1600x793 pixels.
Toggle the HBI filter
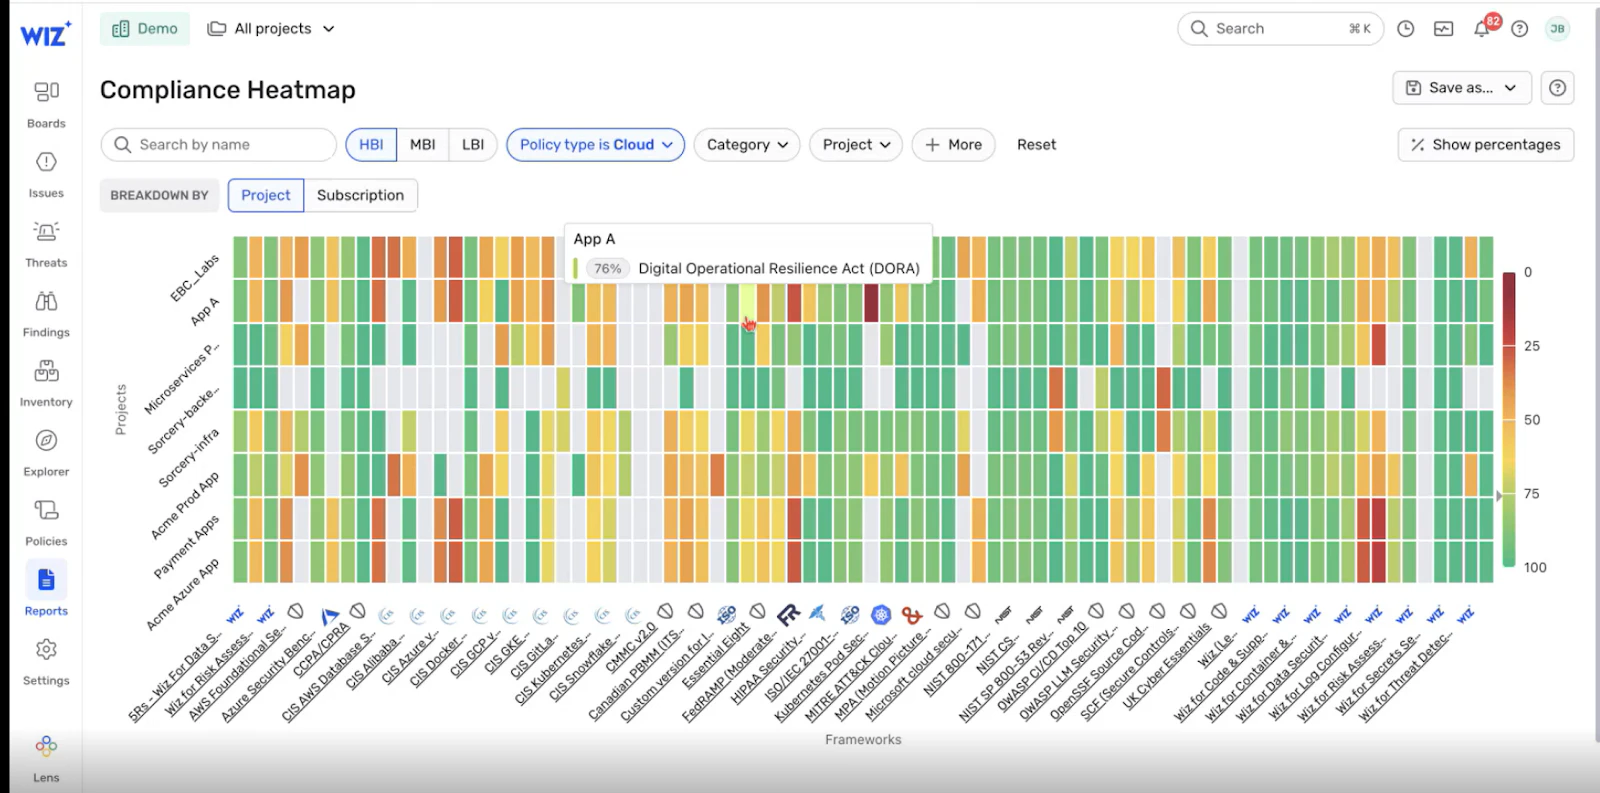click(371, 145)
